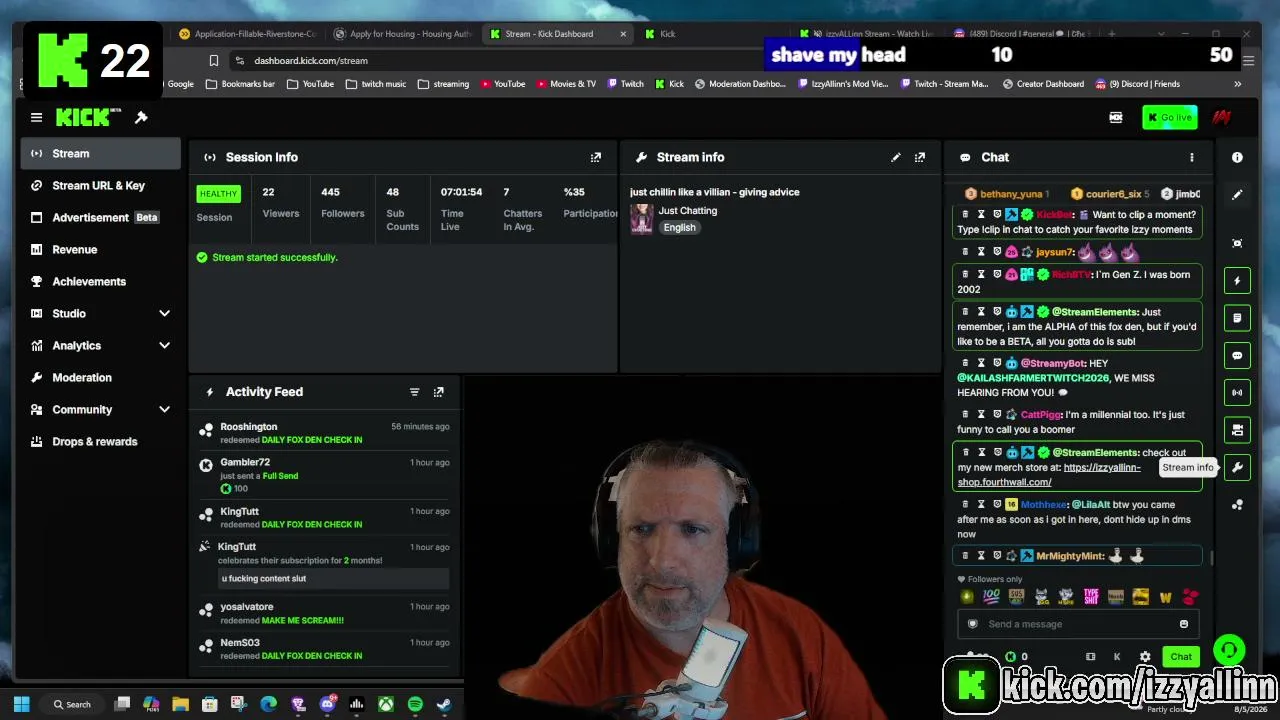Bookmark this page via address bar icon
This screenshot has height=720, width=1280.
214,61
